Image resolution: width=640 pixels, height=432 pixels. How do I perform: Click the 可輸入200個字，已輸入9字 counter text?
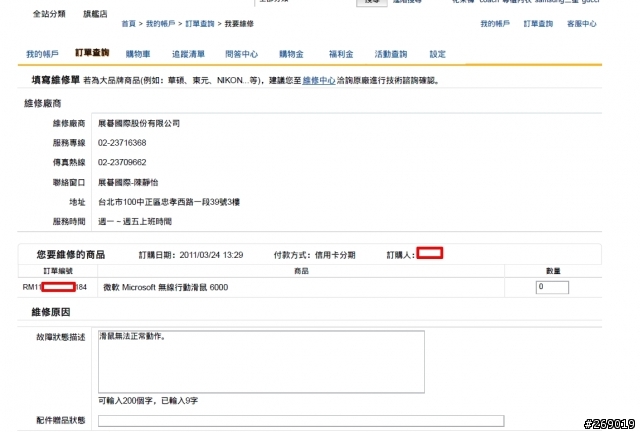click(x=148, y=401)
